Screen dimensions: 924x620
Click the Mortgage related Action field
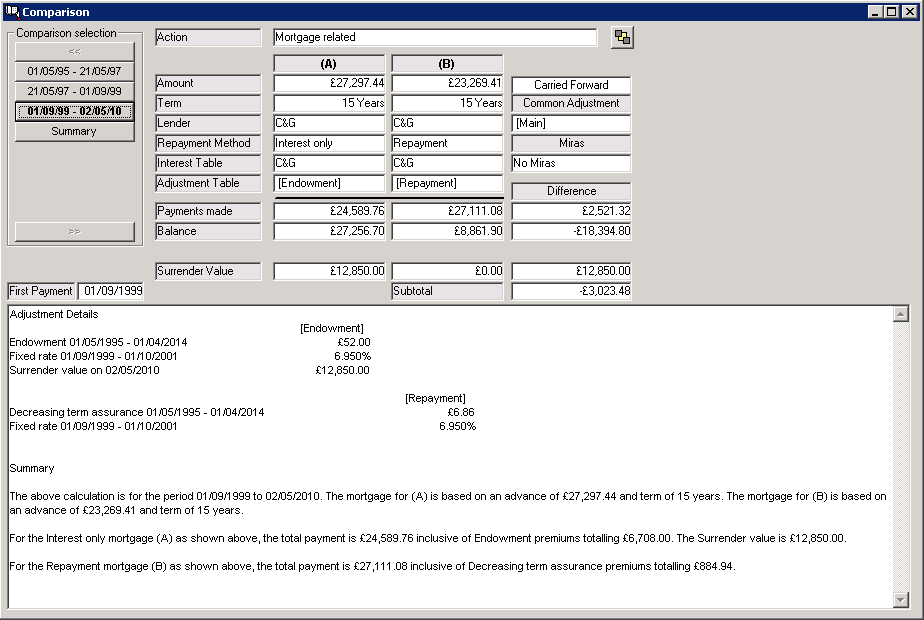point(435,37)
